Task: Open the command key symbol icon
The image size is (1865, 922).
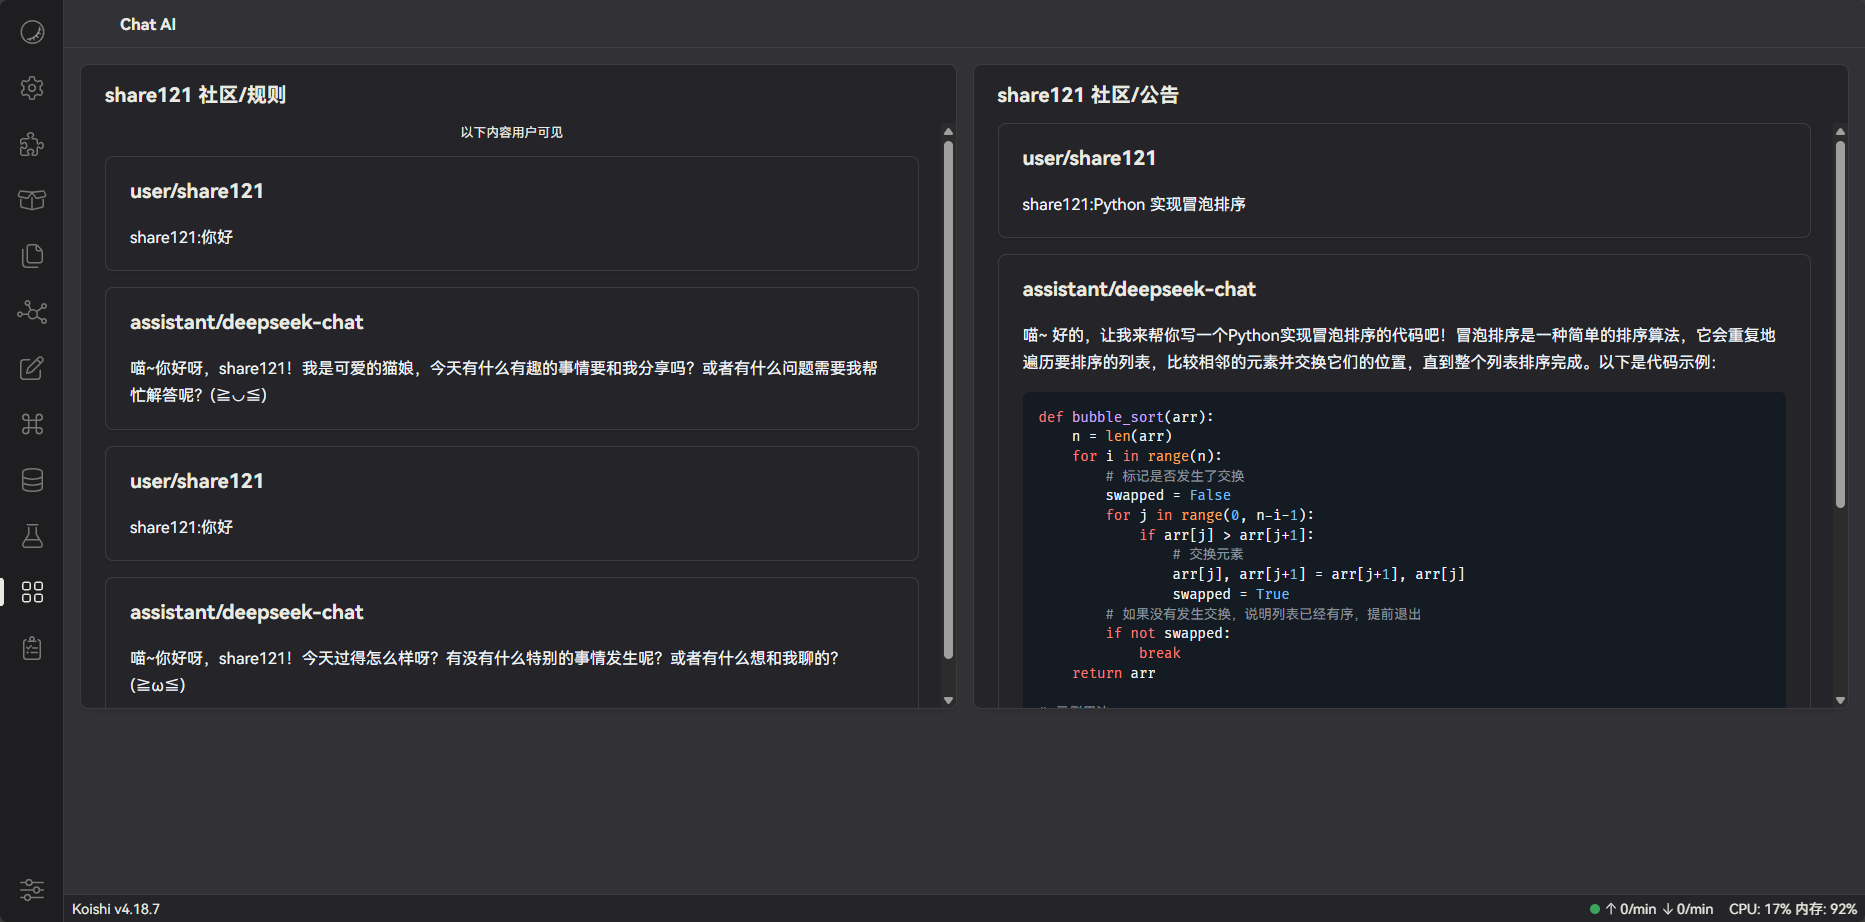Action: tap(32, 424)
